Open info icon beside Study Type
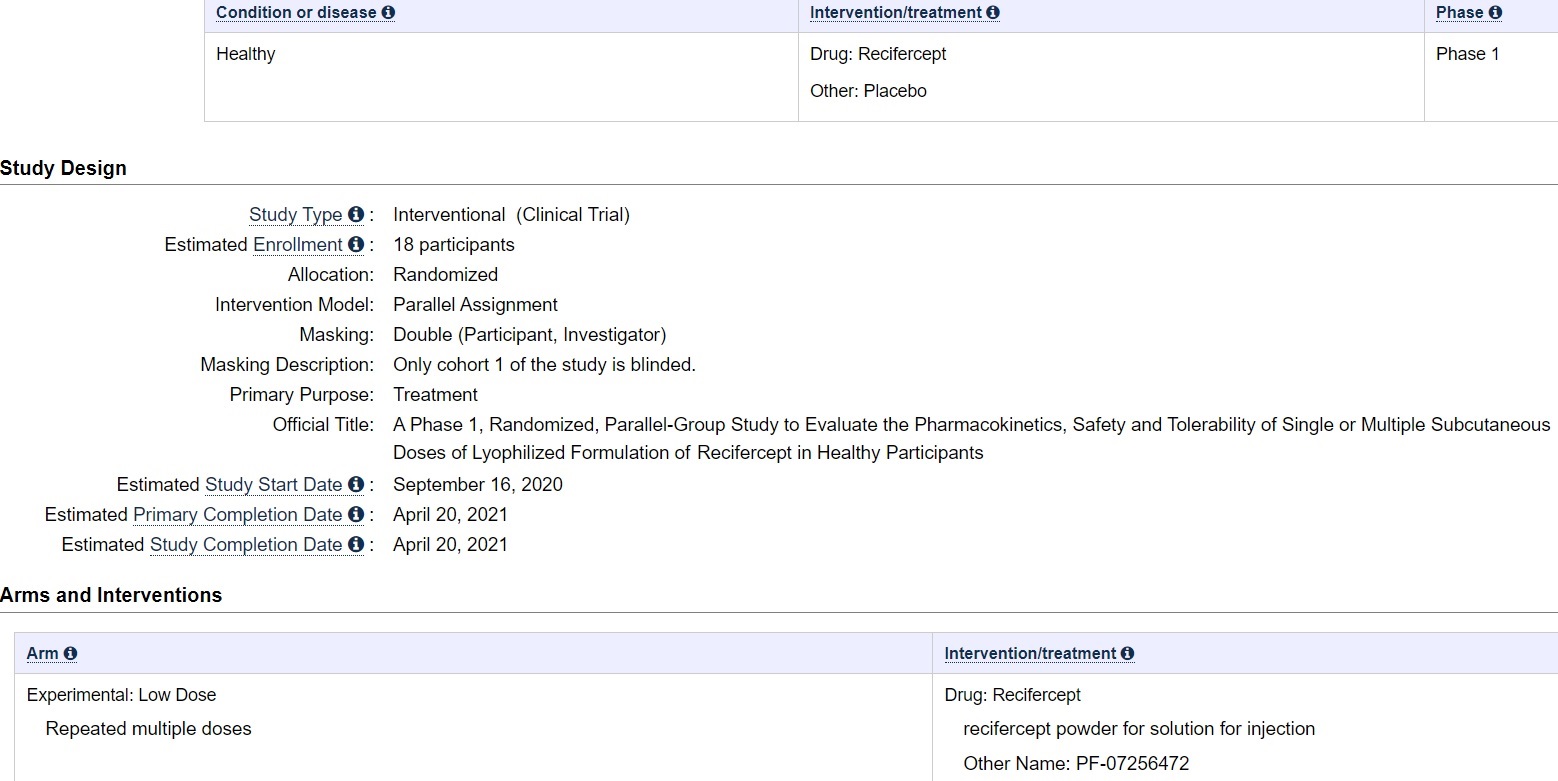 click(x=356, y=215)
